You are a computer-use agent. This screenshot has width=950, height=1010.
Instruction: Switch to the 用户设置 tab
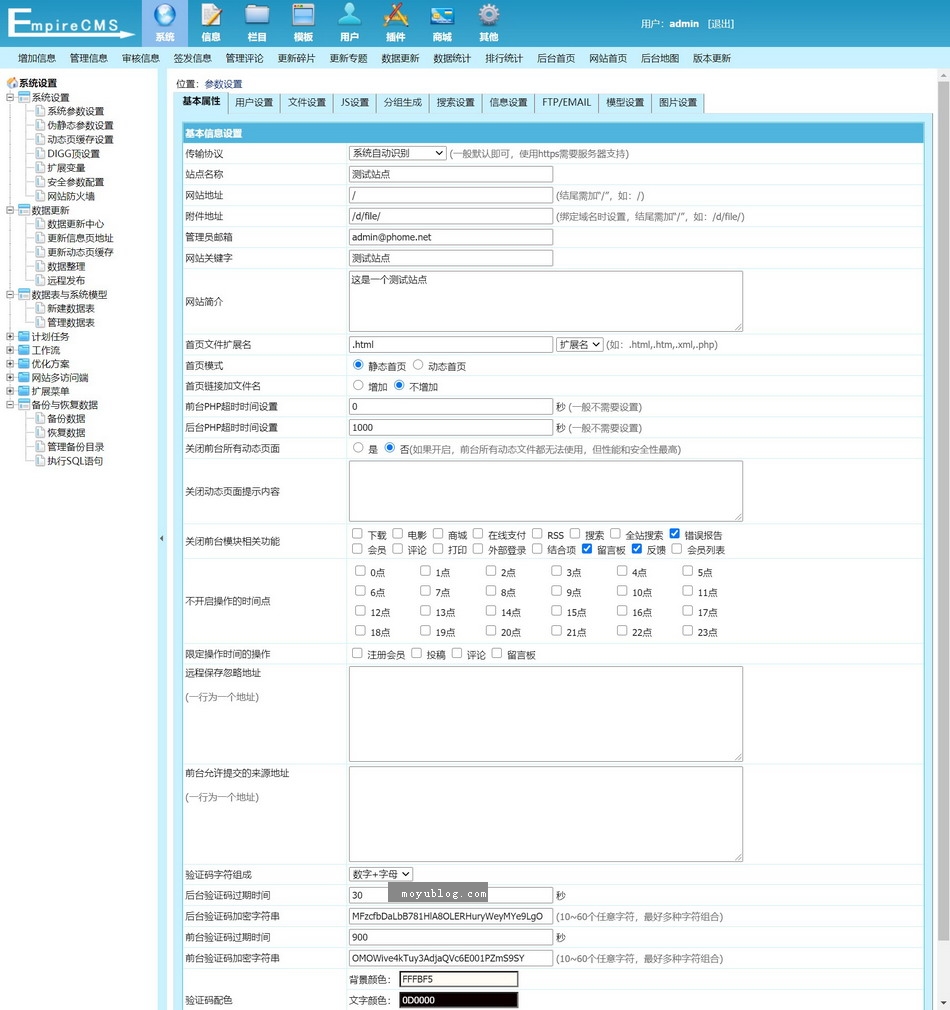(x=254, y=102)
